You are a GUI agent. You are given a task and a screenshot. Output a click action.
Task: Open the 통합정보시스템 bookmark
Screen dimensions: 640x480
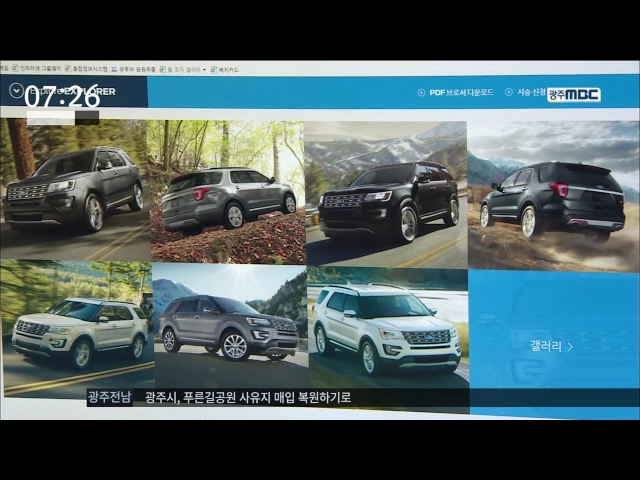click(86, 69)
